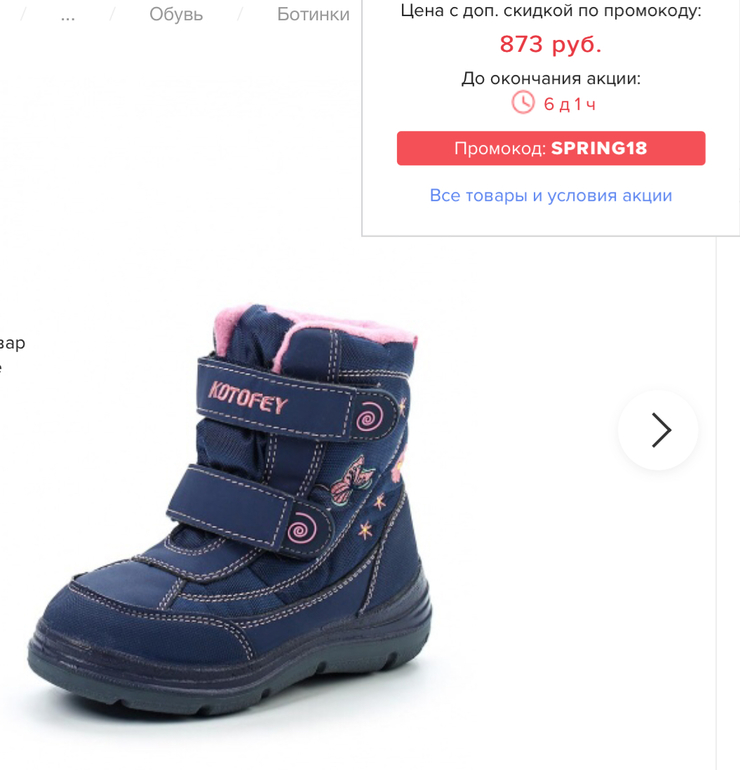Open the Ботинки breadcrumb category

click(x=313, y=14)
